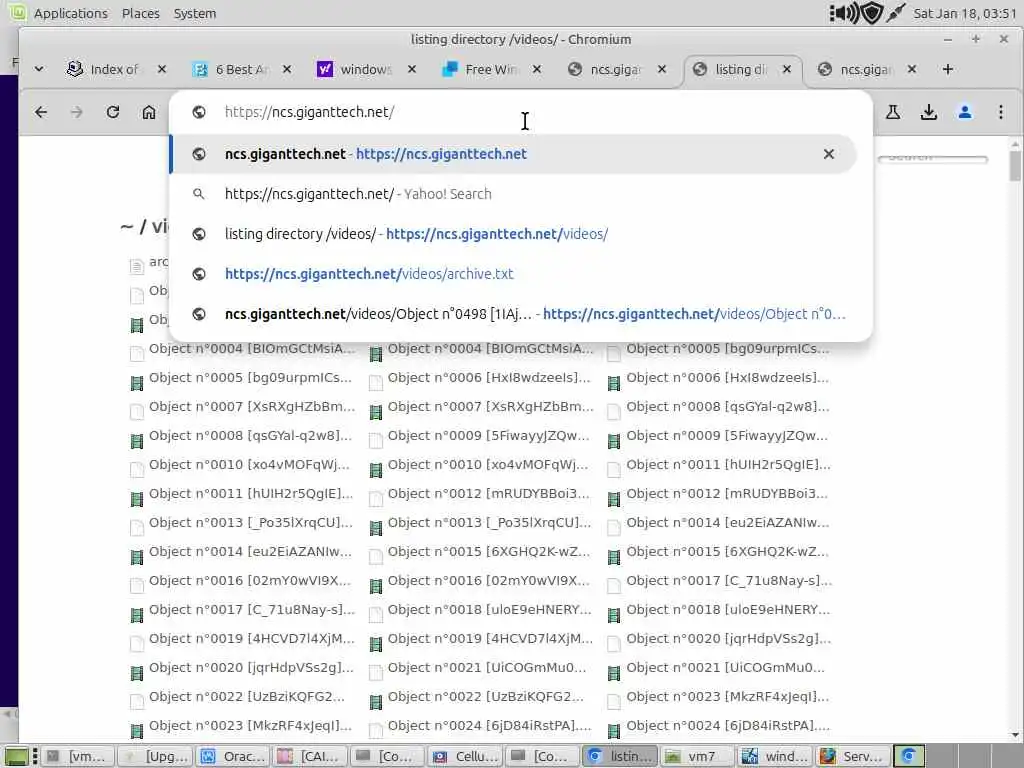Switch to the wind... taskbar window
The image size is (1024, 768).
(775, 756)
